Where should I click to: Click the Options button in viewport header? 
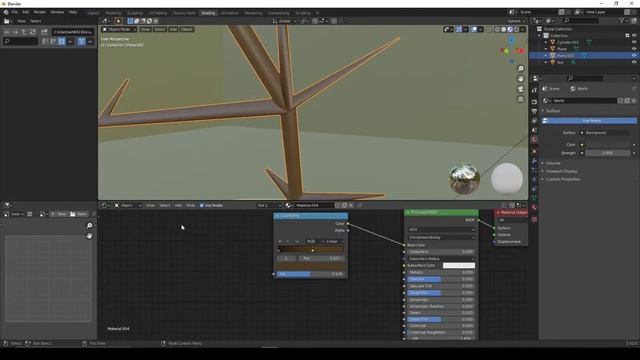pos(516,21)
